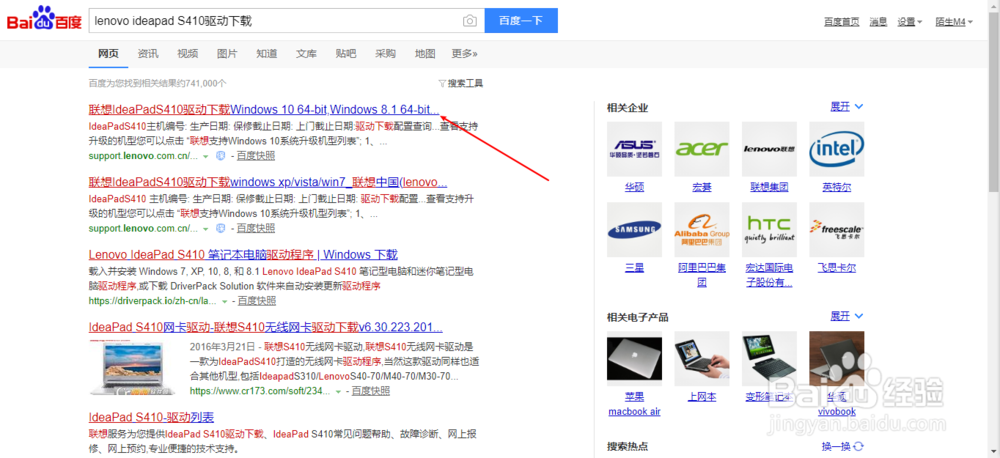Click Alibaba Group logo thumbnail
The image size is (1000, 458).
pyautogui.click(x=702, y=230)
